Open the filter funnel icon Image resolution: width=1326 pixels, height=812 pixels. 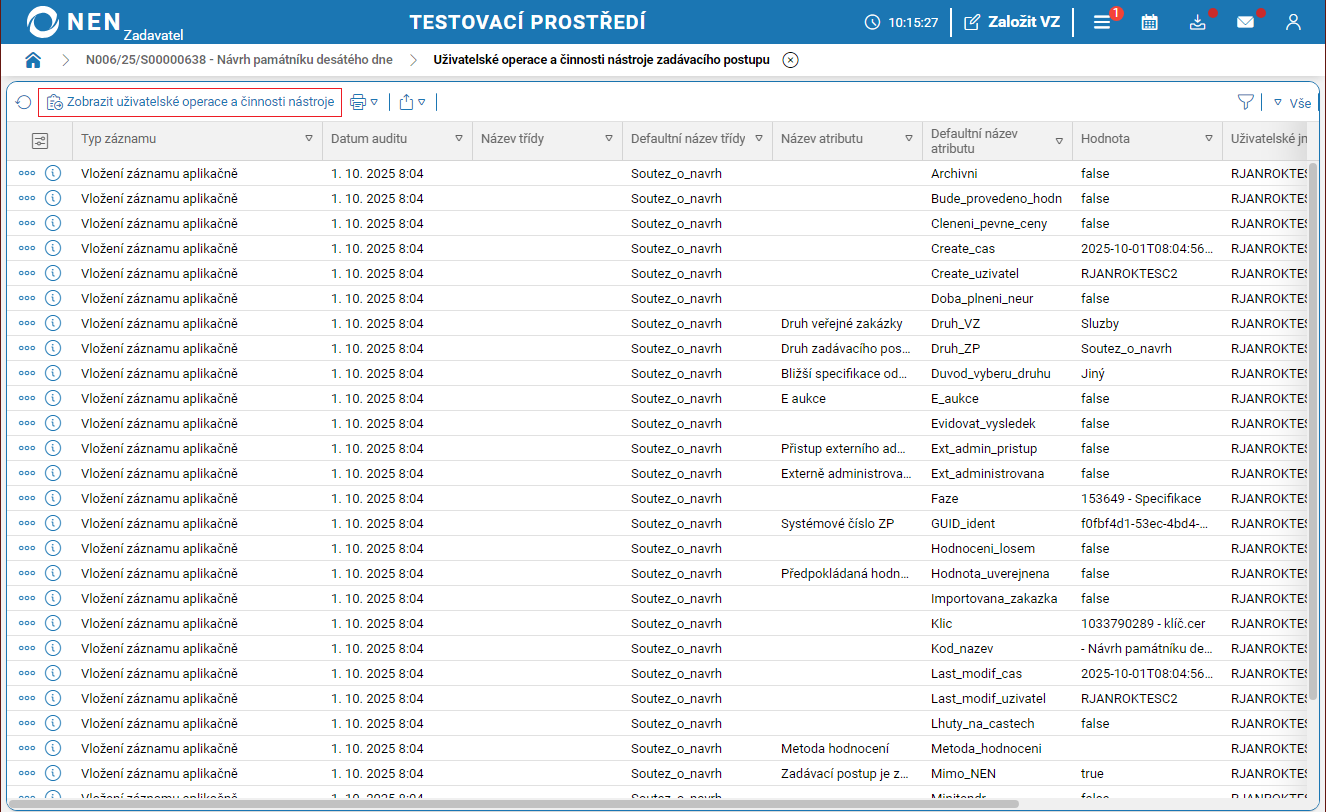point(1245,102)
